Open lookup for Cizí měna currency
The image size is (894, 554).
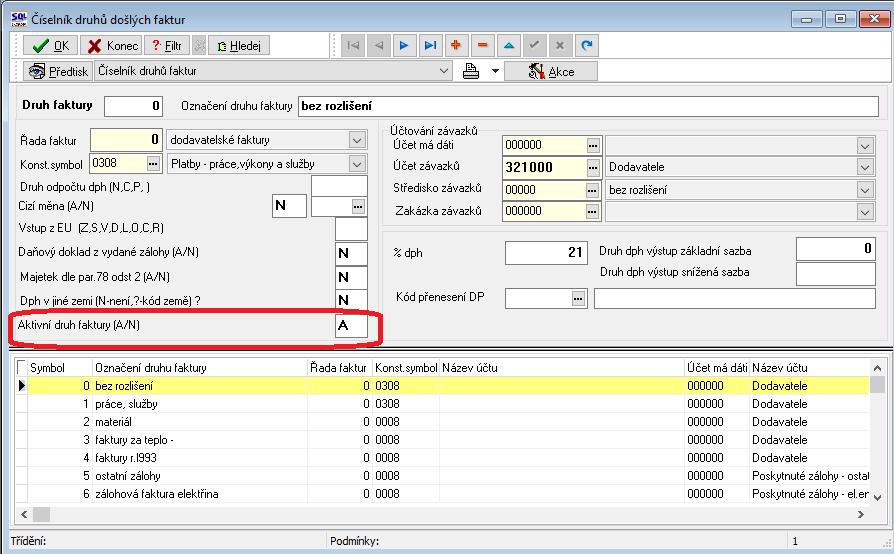(357, 206)
